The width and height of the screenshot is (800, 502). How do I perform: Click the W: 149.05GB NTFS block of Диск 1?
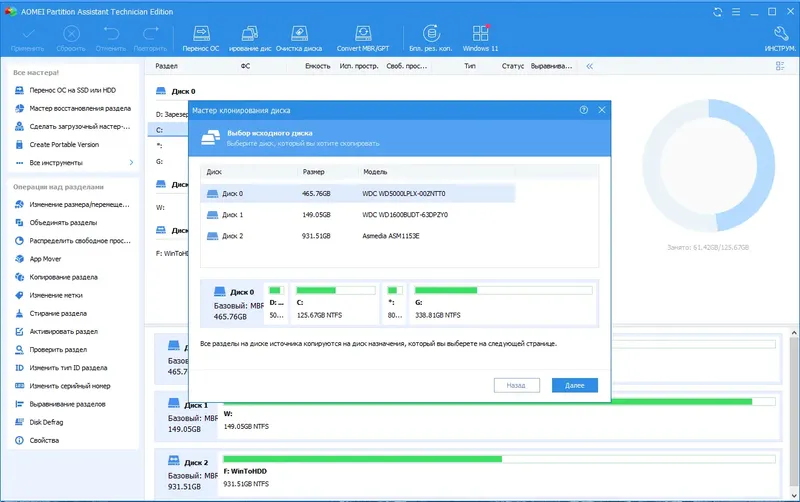coord(500,419)
